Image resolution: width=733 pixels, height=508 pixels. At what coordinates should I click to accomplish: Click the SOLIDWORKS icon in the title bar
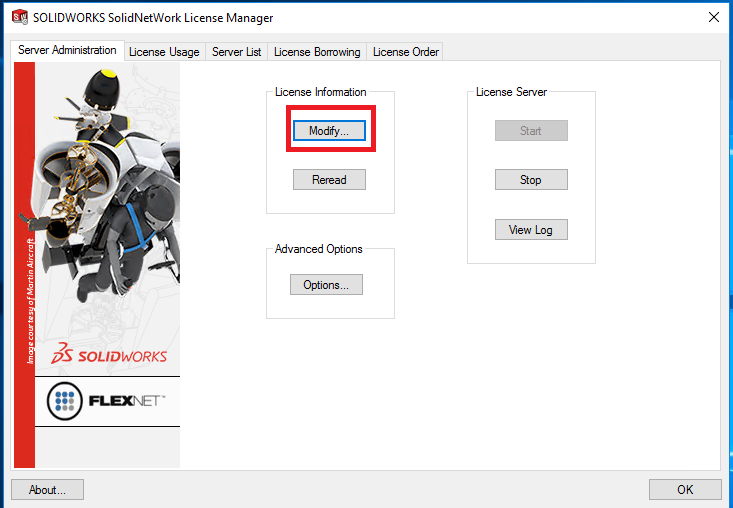click(20, 17)
